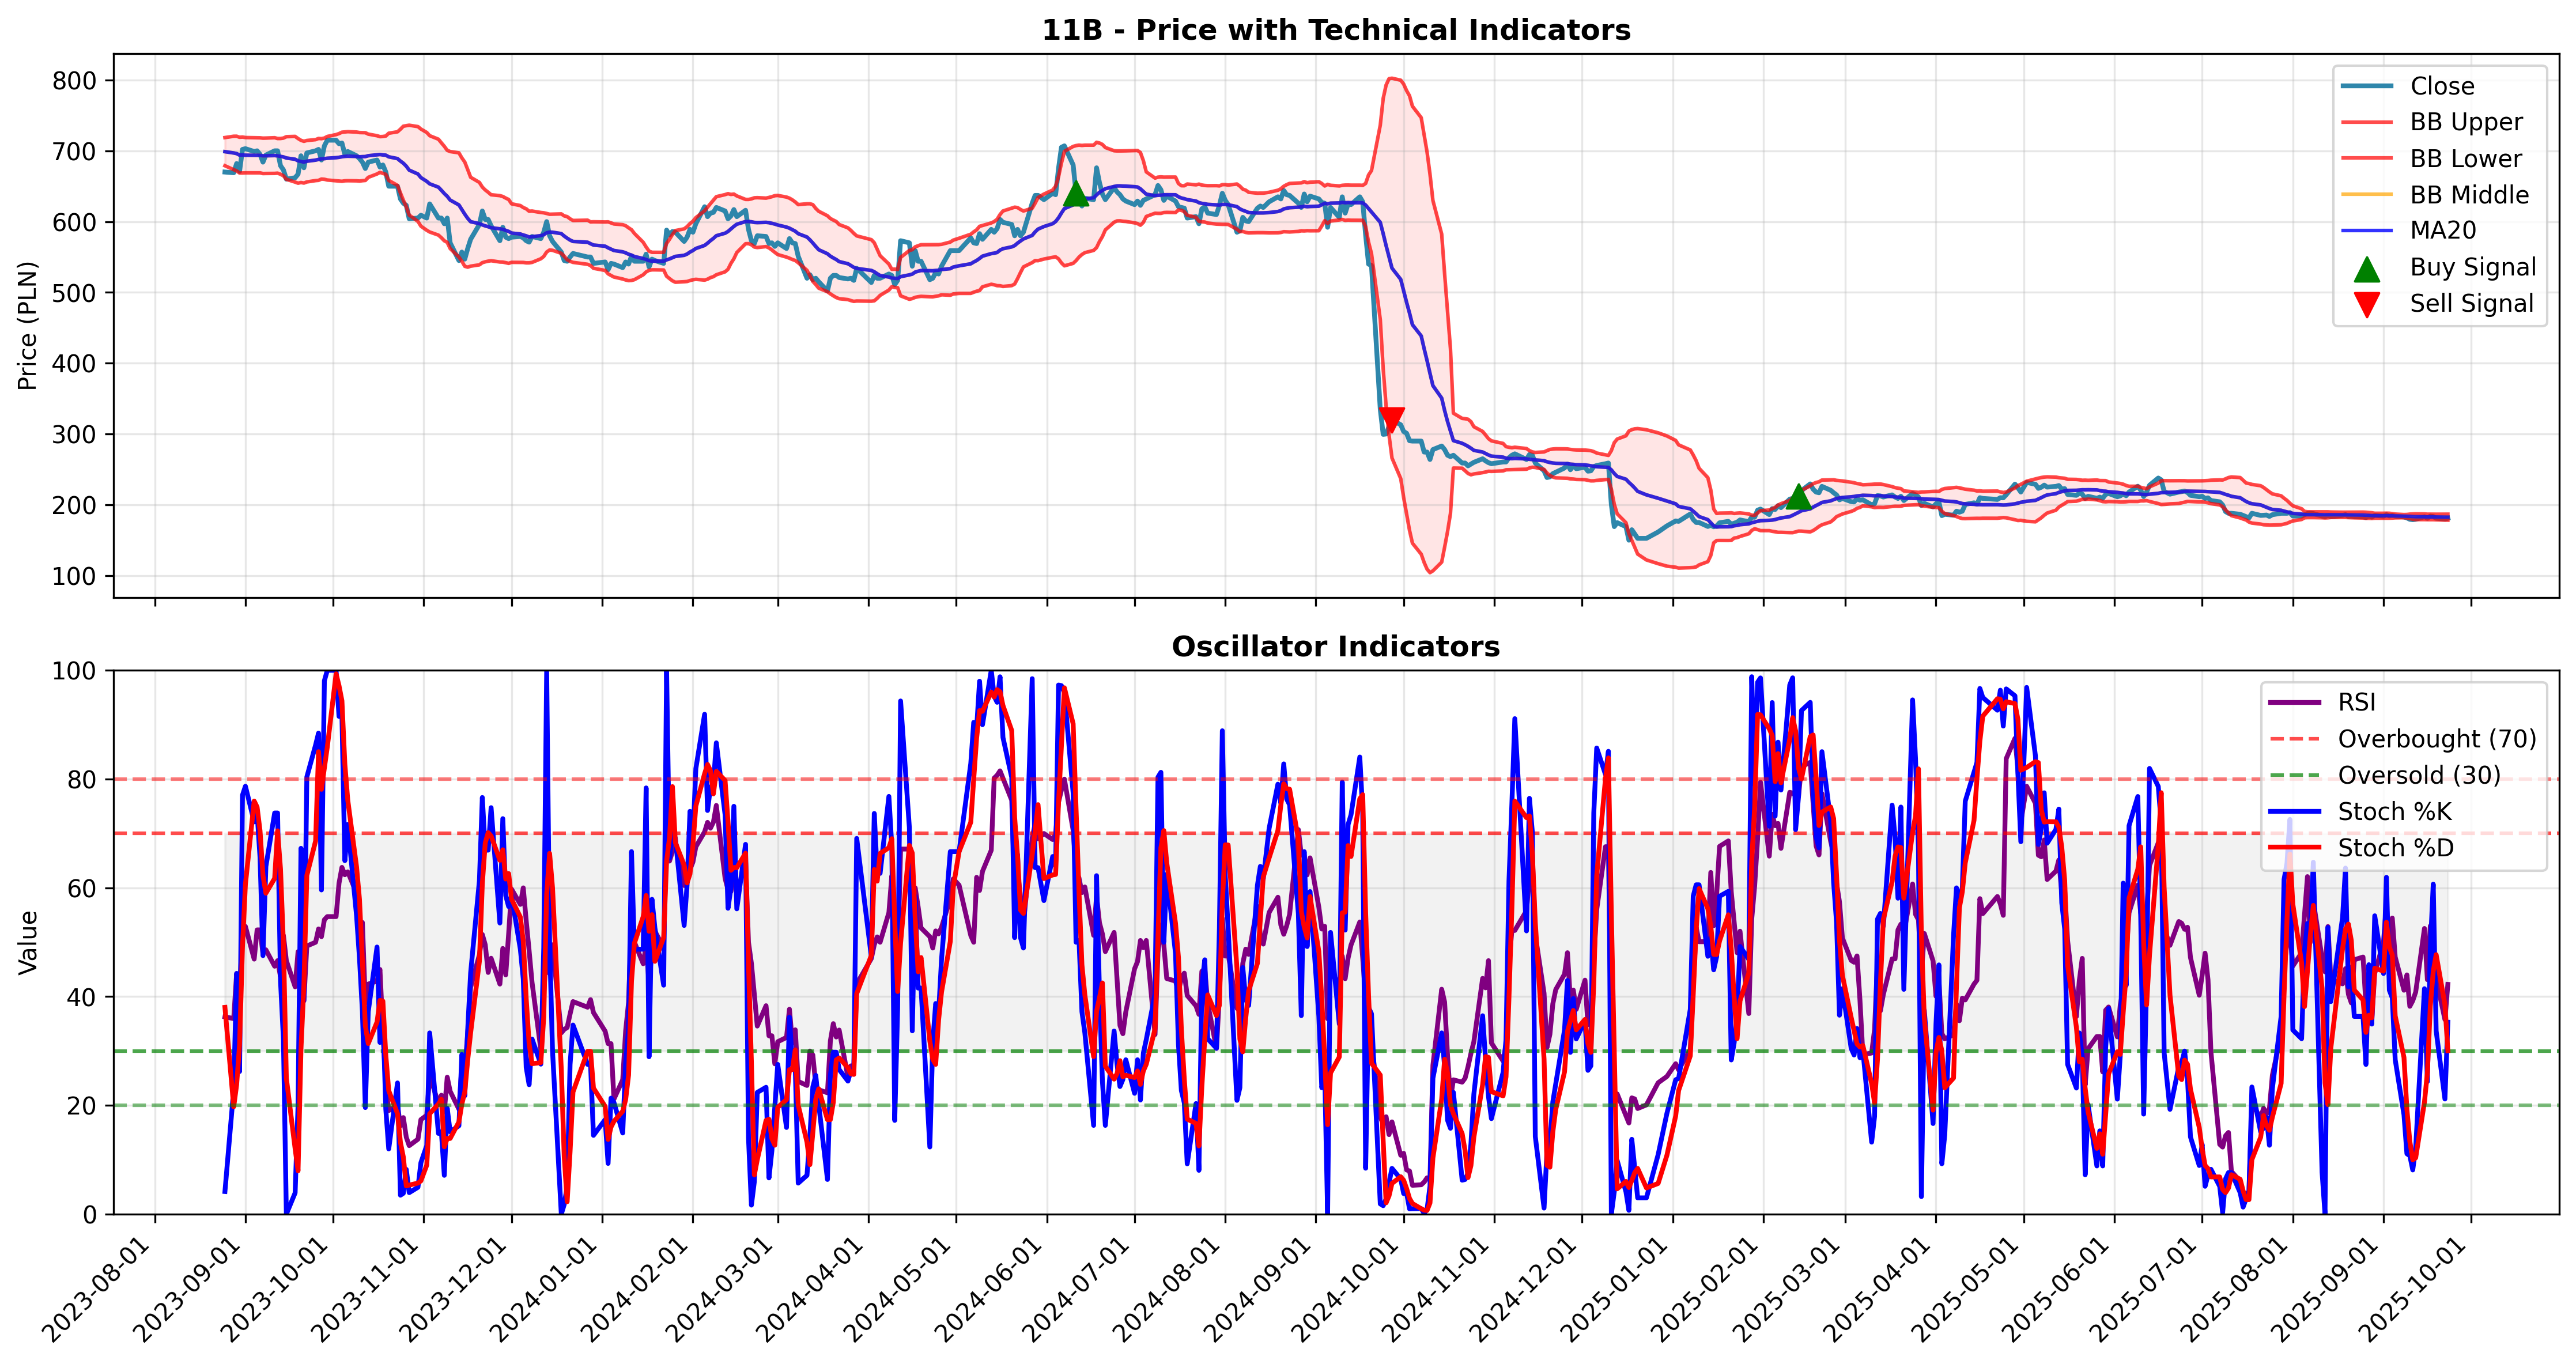This screenshot has width=2576, height=1364.
Task: Click the BB Middle orange line sample in the legend
Action: [2366, 194]
